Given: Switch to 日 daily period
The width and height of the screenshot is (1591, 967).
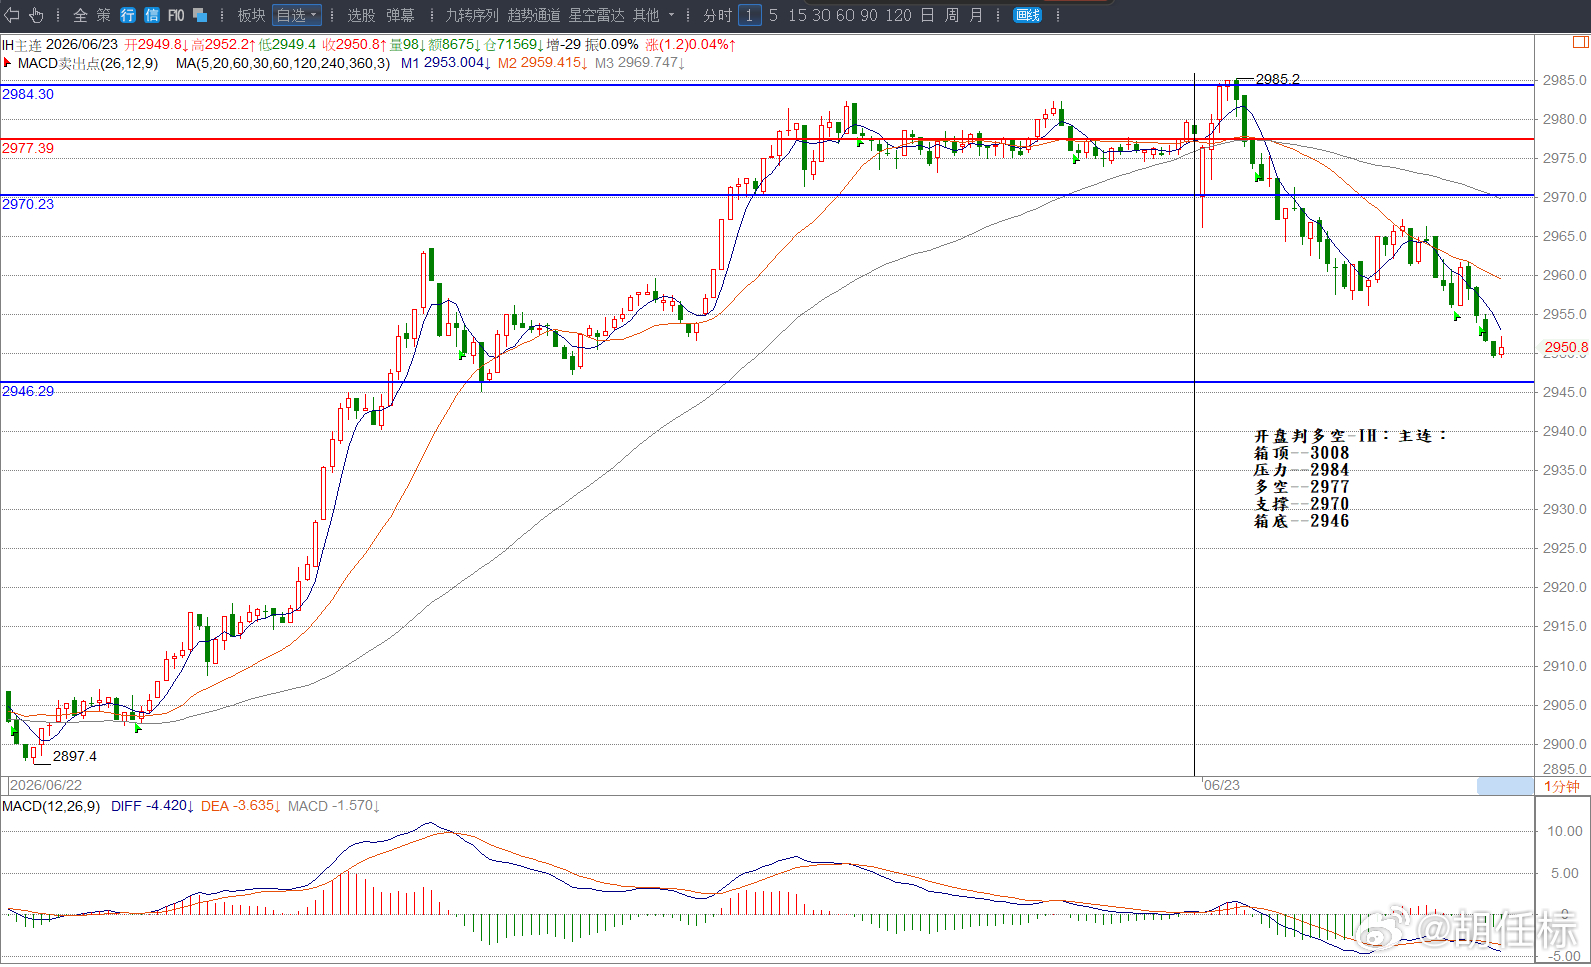Looking at the screenshot, I should pyautogui.click(x=927, y=15).
